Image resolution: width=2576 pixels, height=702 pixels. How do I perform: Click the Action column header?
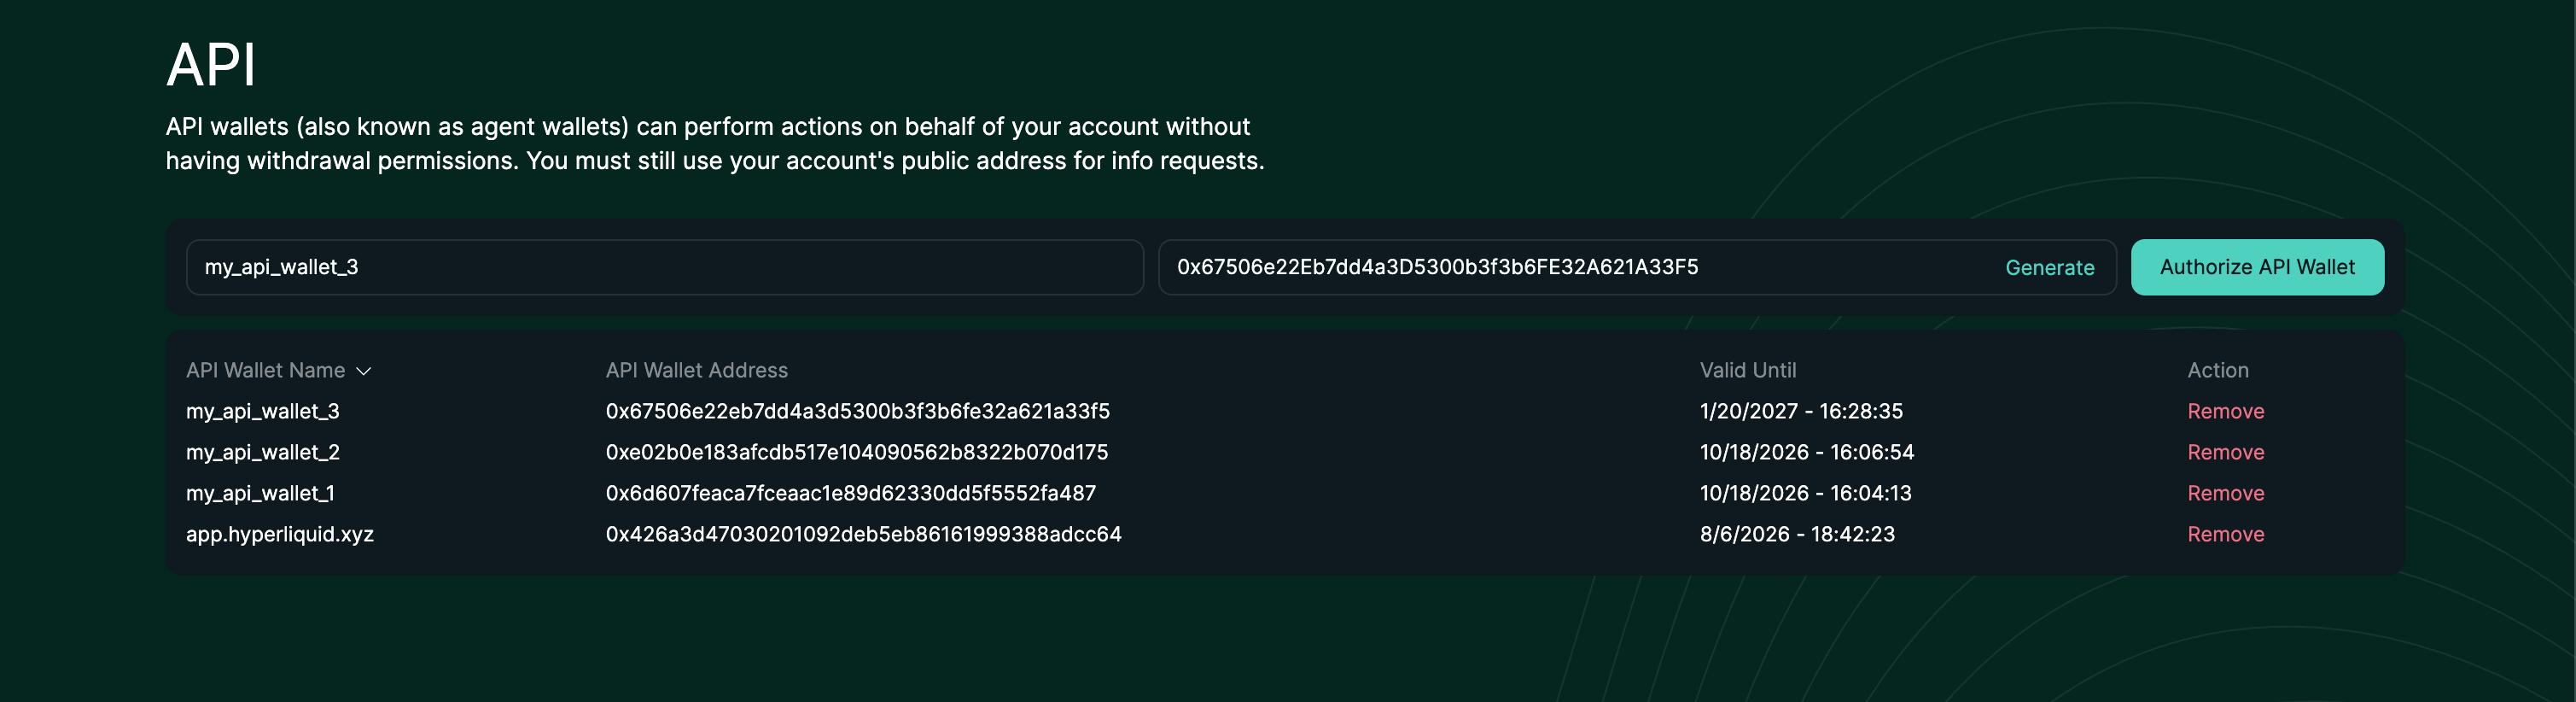point(2217,370)
